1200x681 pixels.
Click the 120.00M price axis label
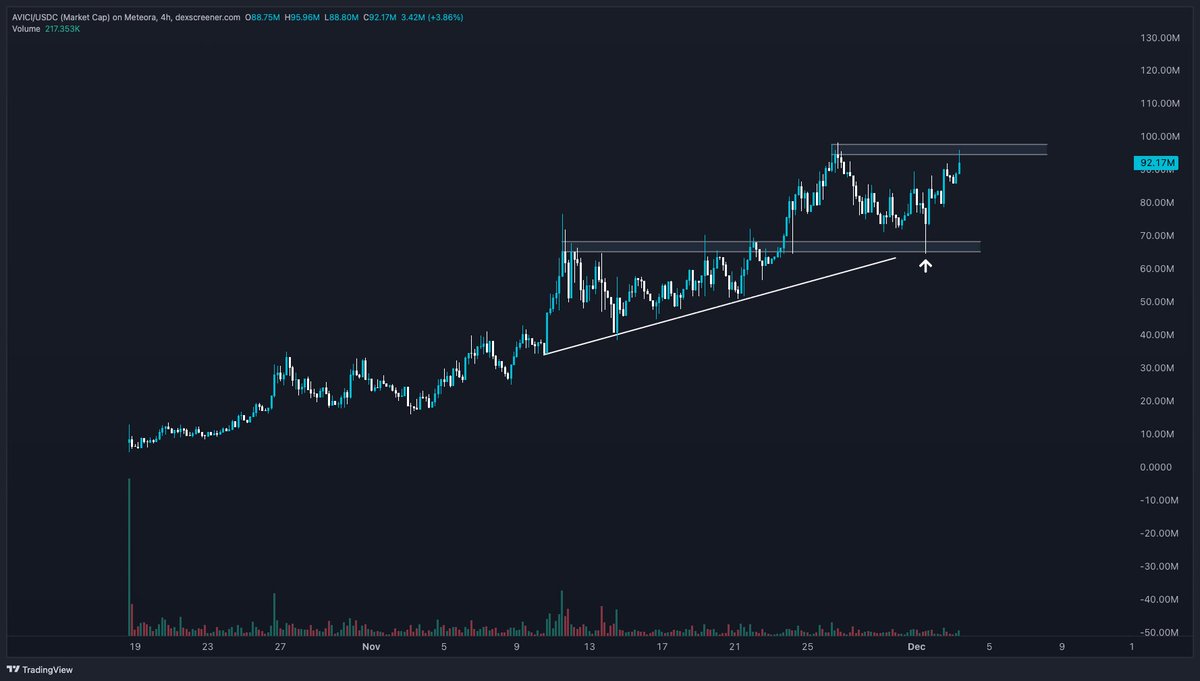[1159, 70]
